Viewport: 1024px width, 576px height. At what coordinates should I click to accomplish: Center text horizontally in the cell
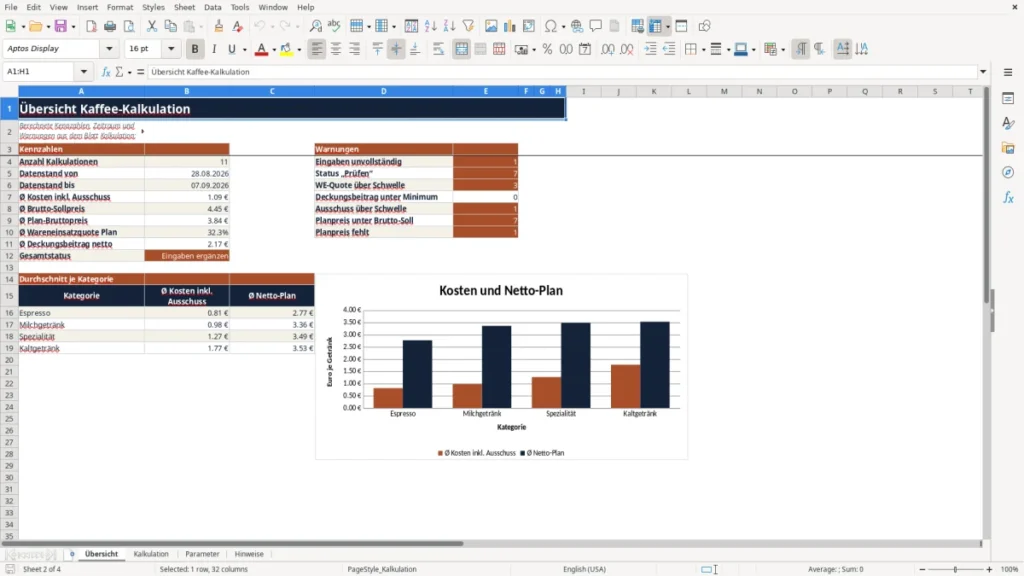point(336,49)
